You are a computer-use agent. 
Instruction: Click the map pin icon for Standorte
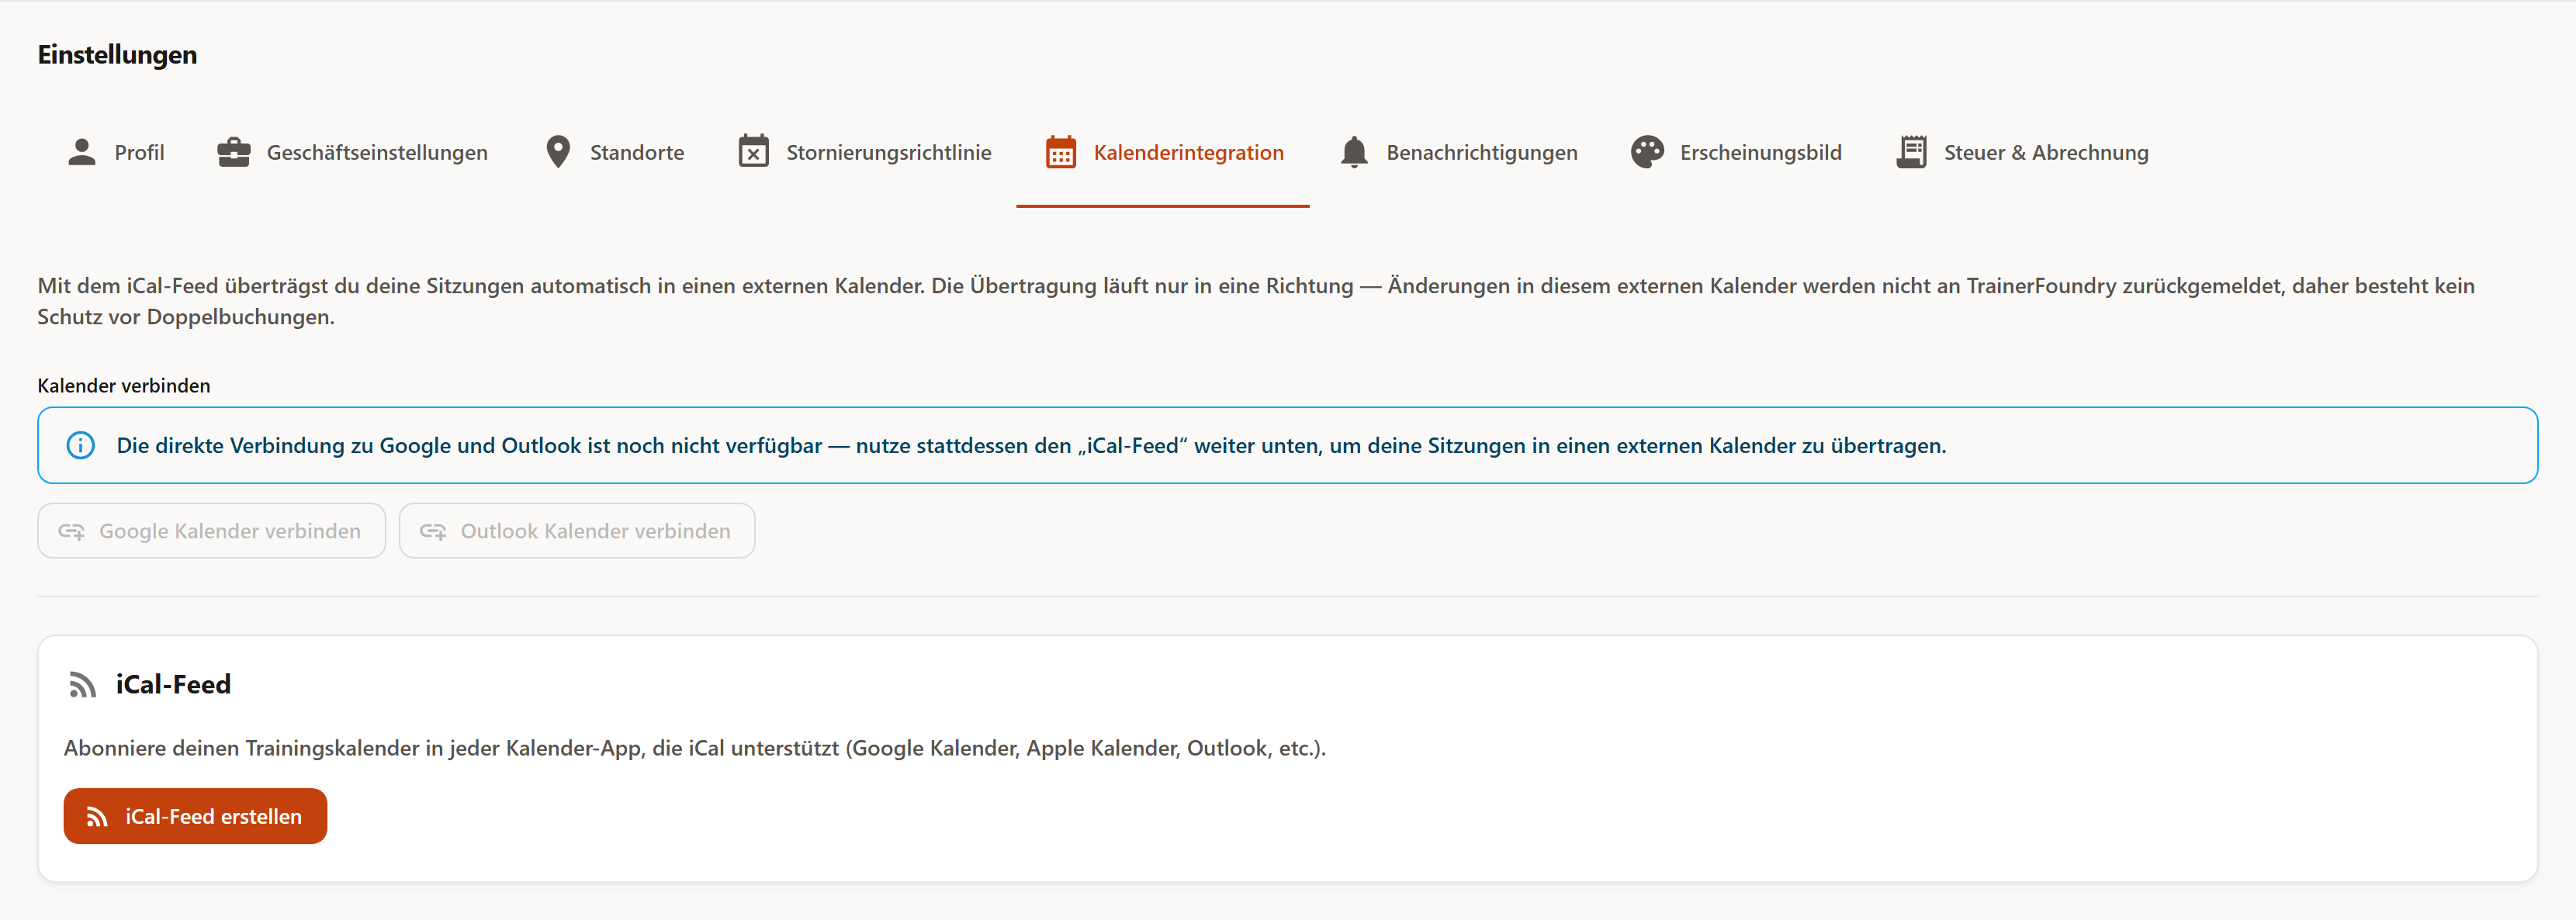click(558, 152)
